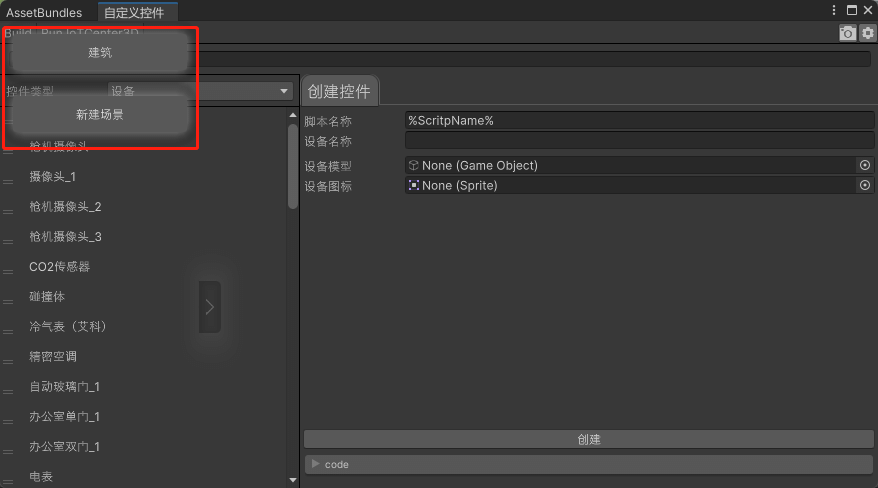Click the device list scrollbar thumb
The width and height of the screenshot is (878, 488).
292,166
